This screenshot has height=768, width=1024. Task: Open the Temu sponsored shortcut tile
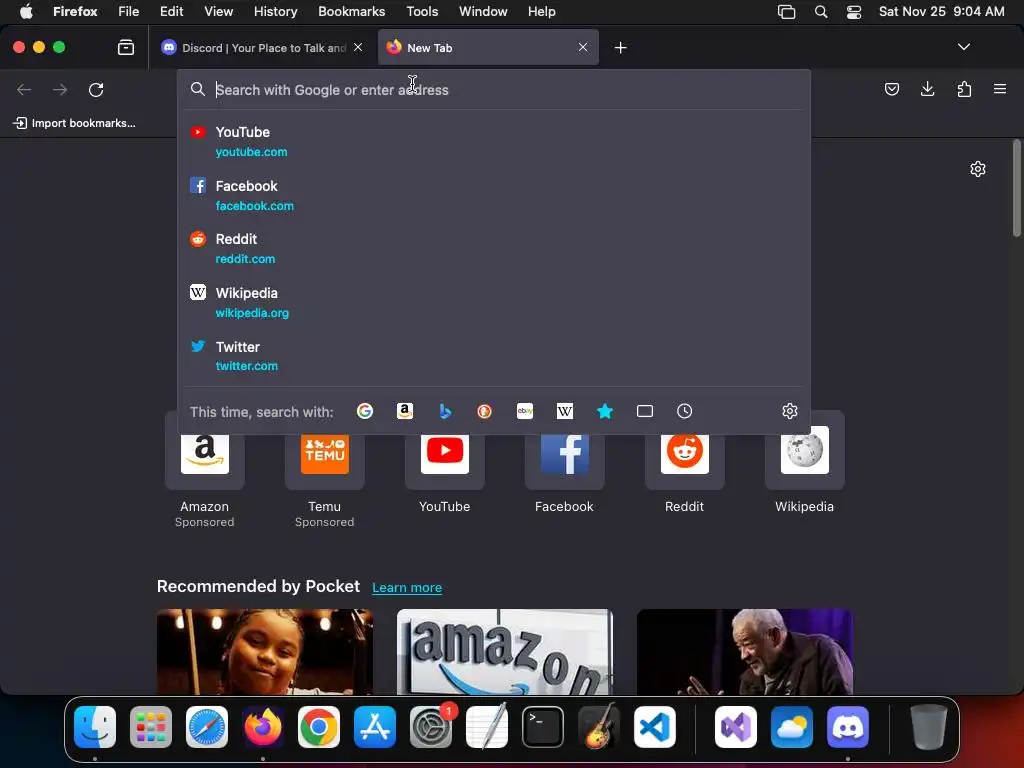tap(325, 470)
